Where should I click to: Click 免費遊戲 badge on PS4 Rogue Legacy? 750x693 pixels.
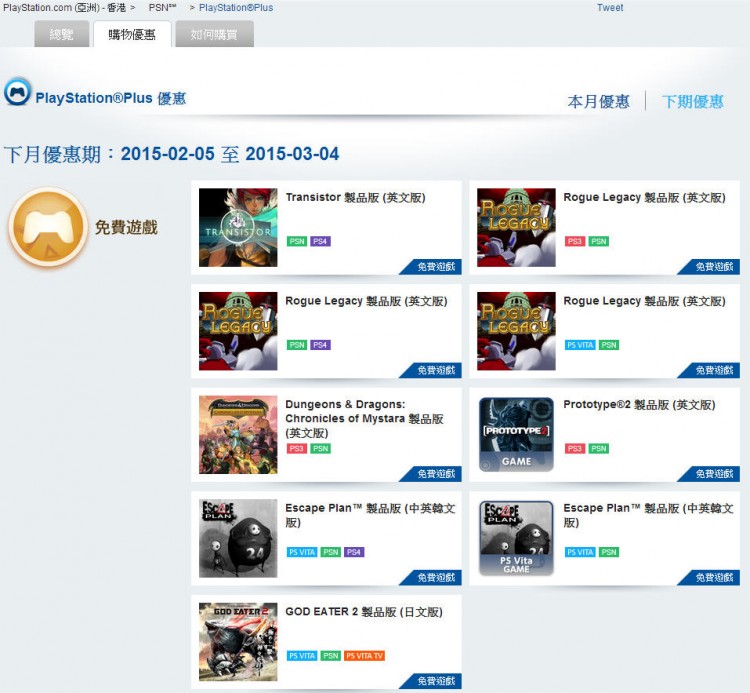[x=430, y=370]
